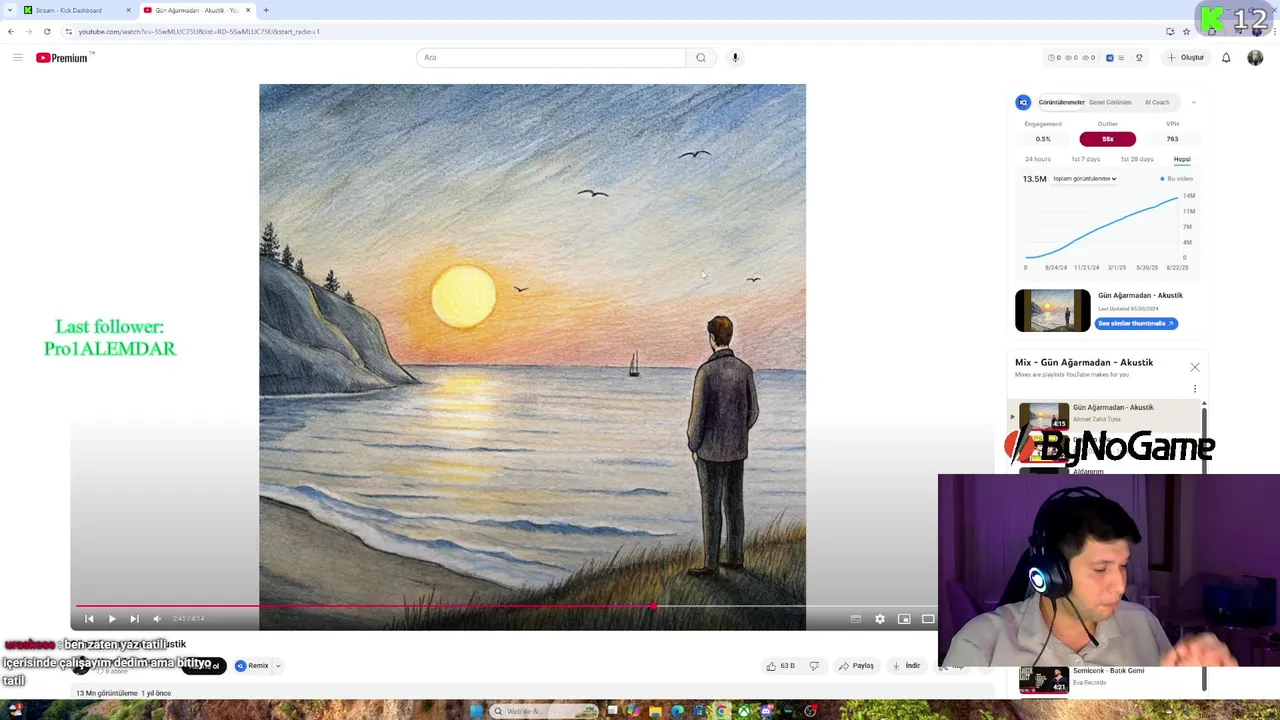The image size is (1280, 720).
Task: Switch to the Genel Görünüm tab
Action: (x=1110, y=102)
